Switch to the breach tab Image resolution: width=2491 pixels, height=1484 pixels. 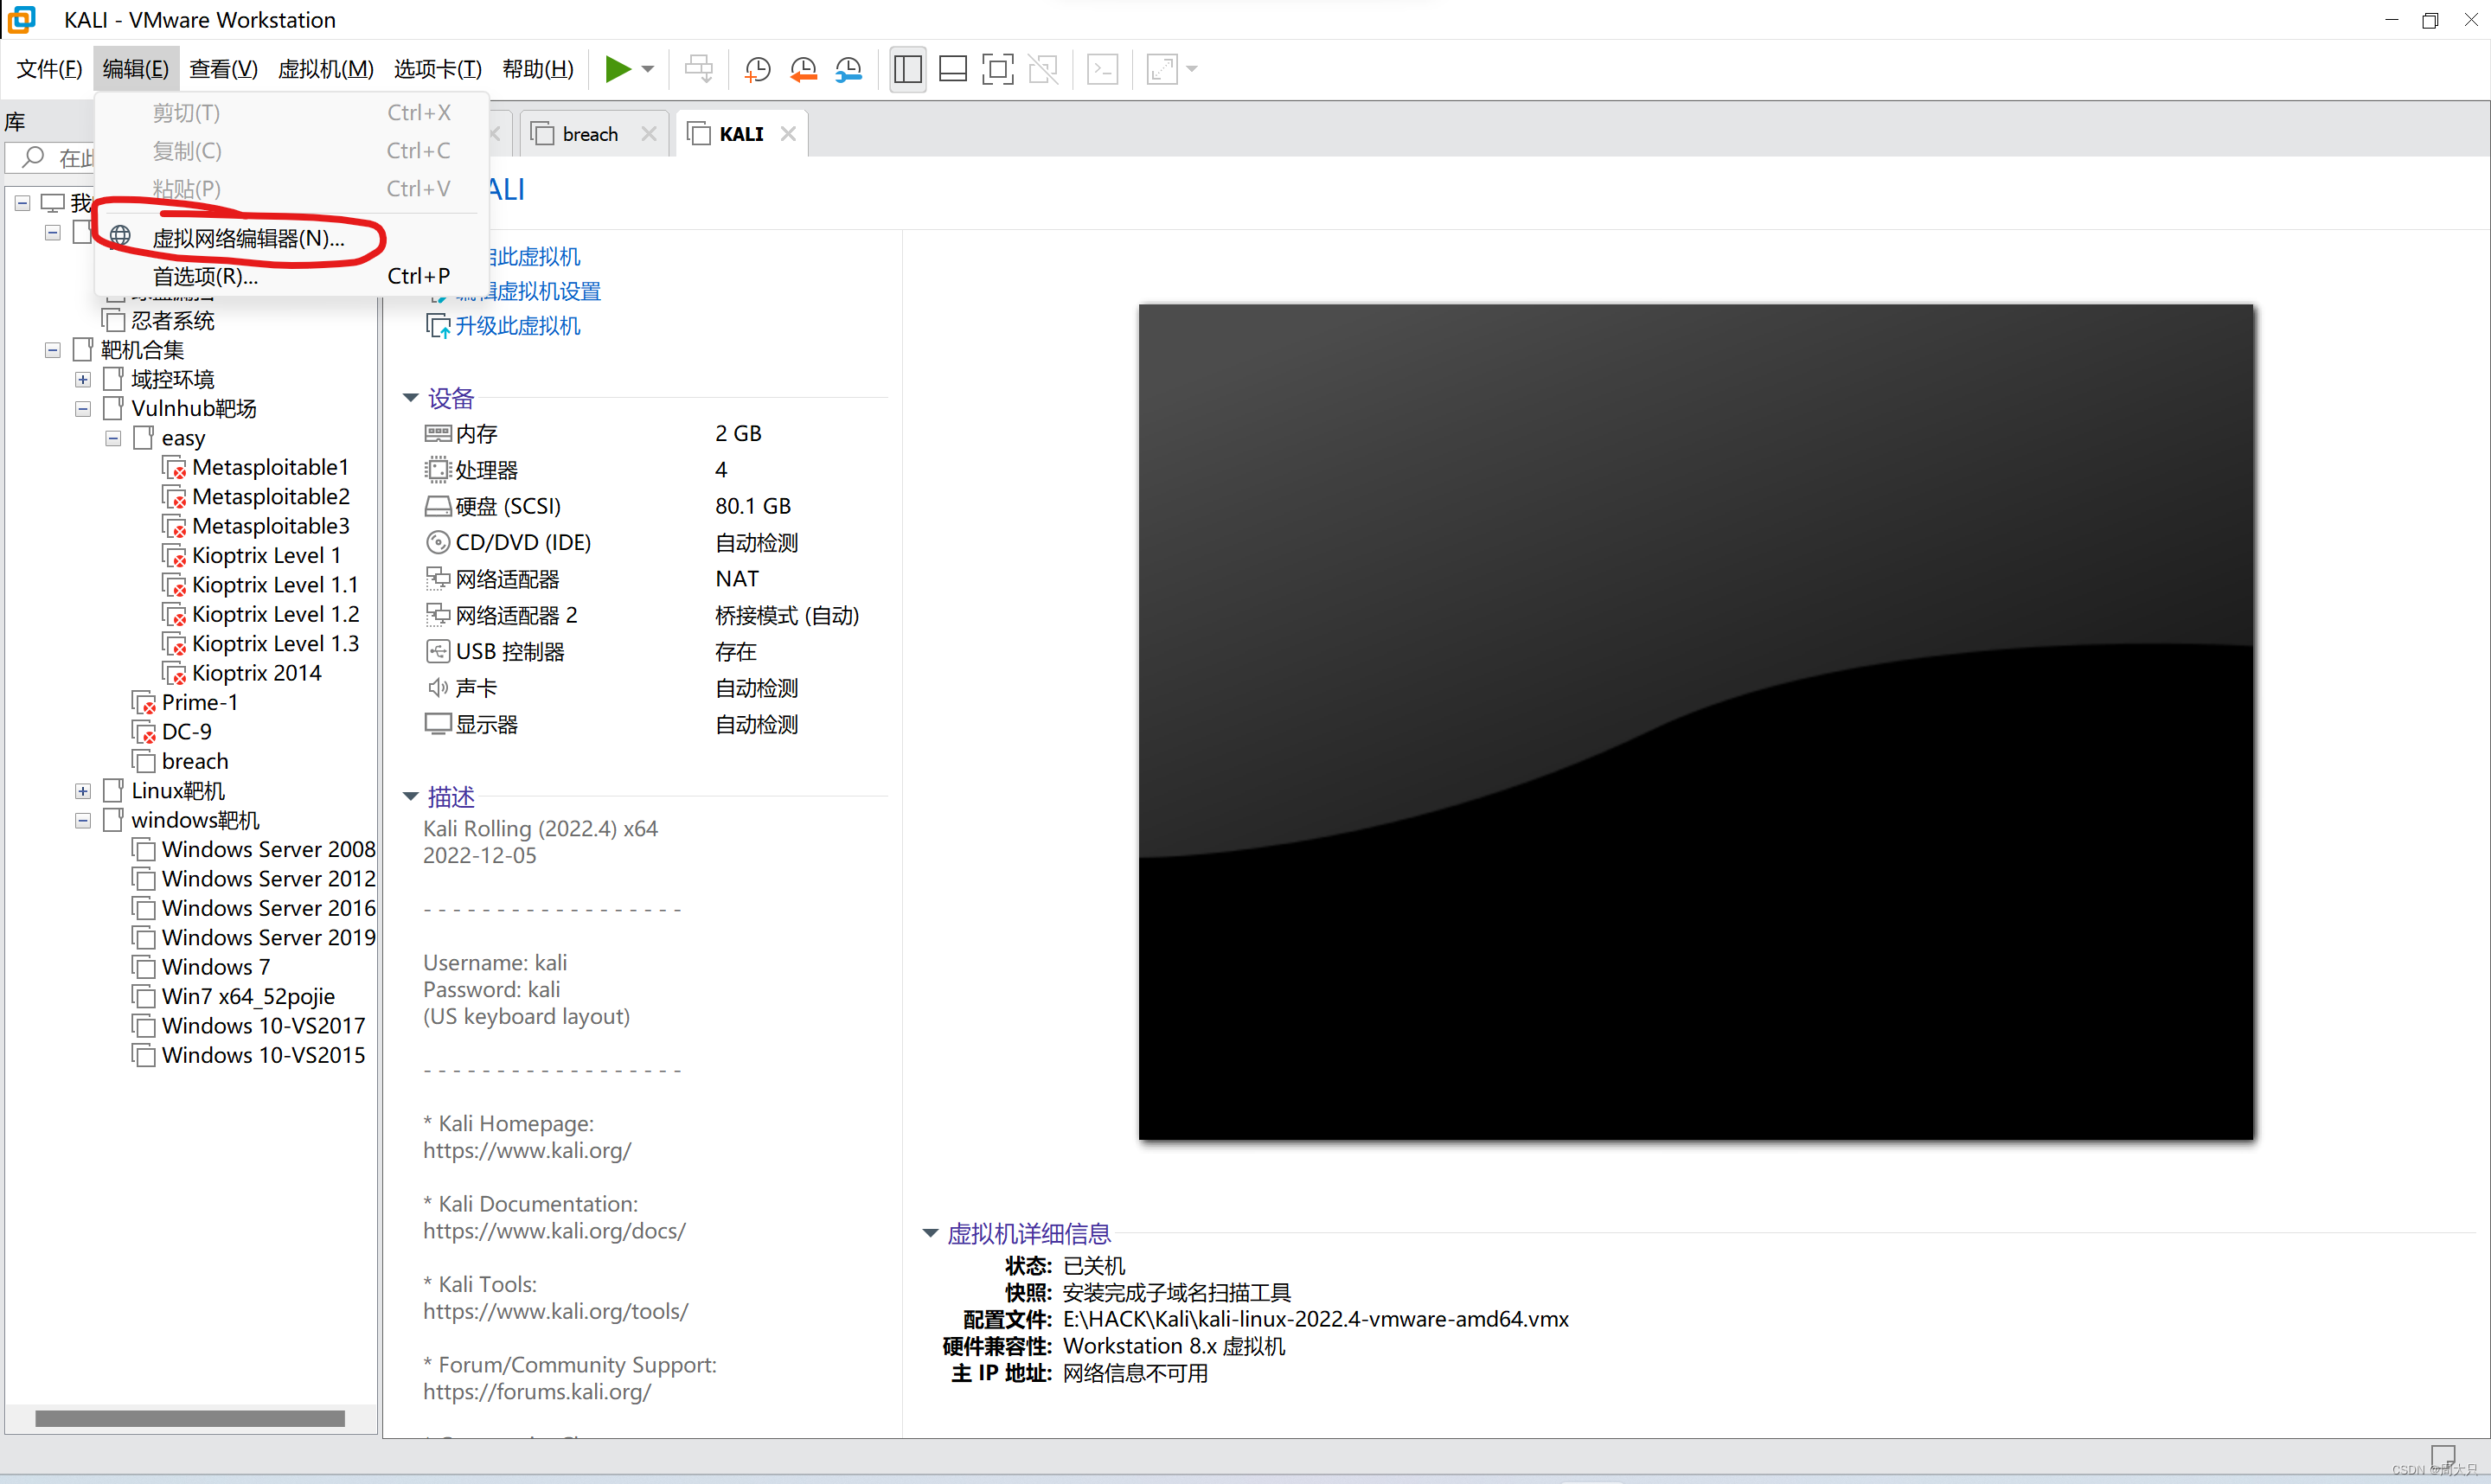[x=590, y=134]
